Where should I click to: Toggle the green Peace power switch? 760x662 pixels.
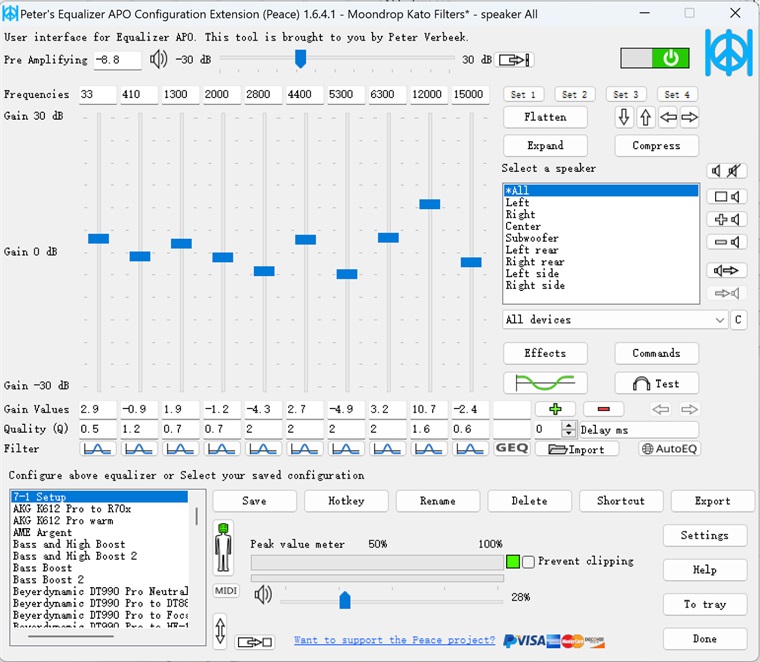(655, 58)
